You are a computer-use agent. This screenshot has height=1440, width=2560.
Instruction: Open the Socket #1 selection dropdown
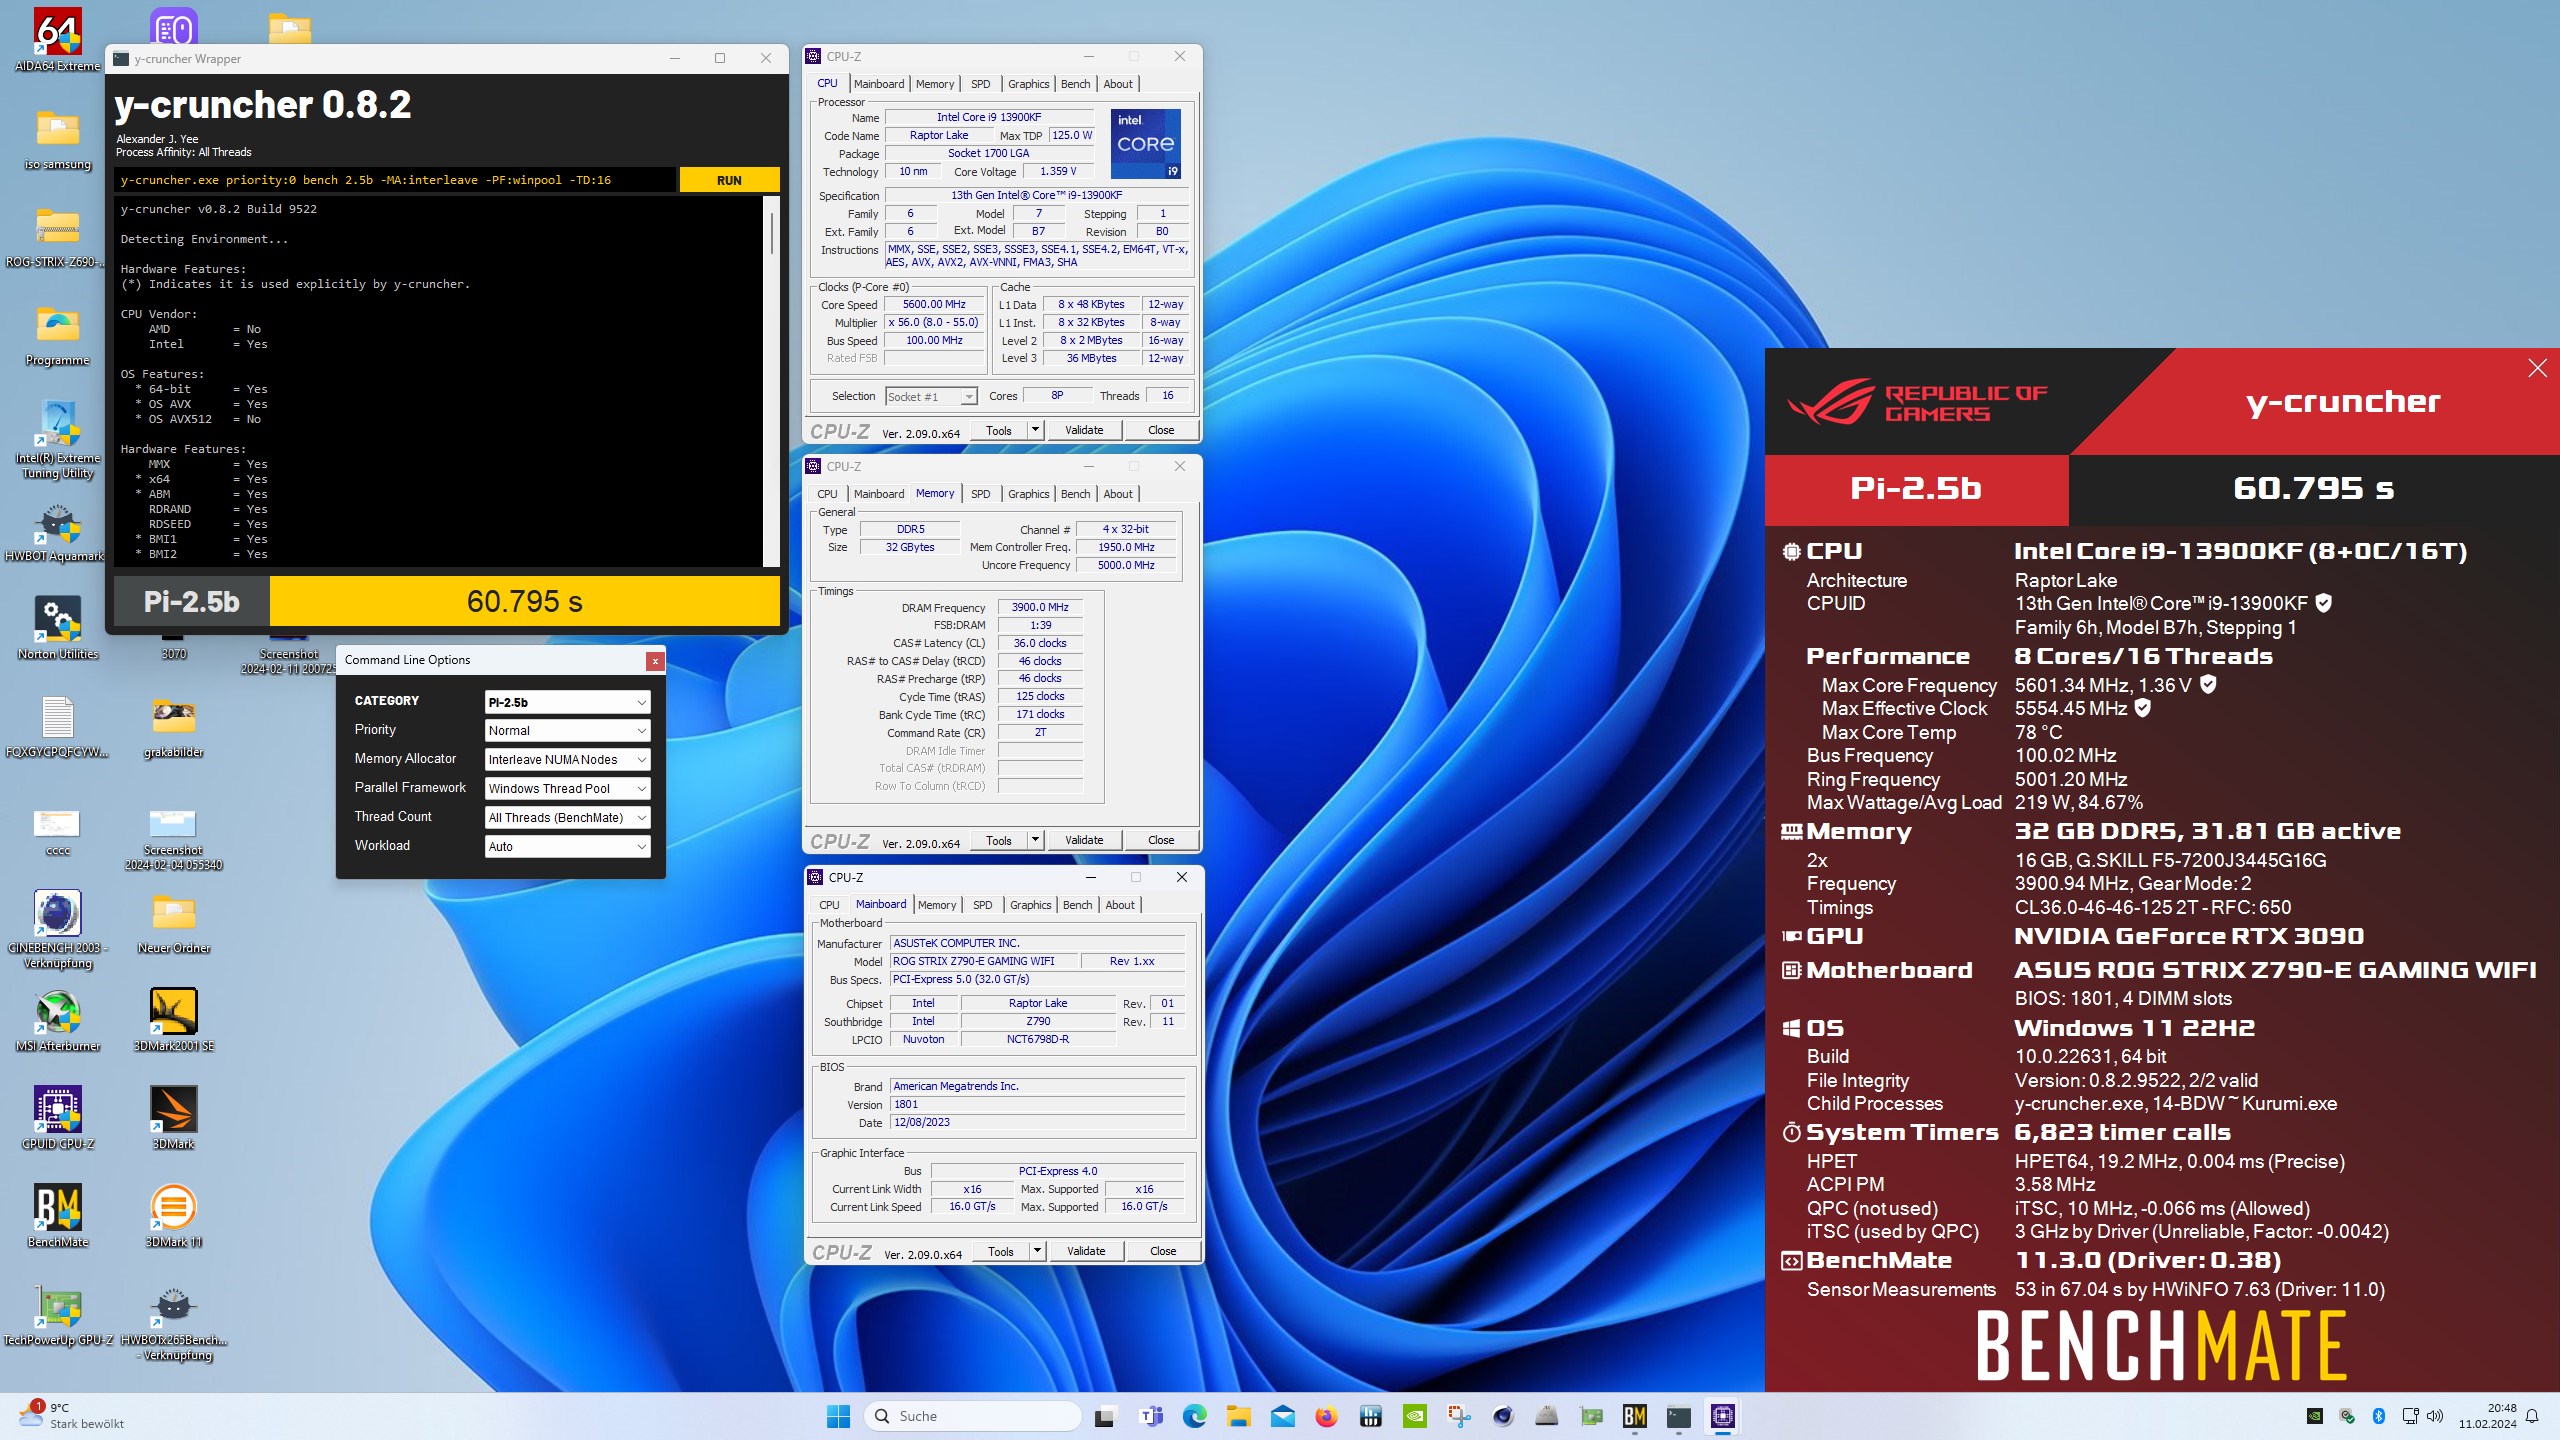[x=931, y=397]
